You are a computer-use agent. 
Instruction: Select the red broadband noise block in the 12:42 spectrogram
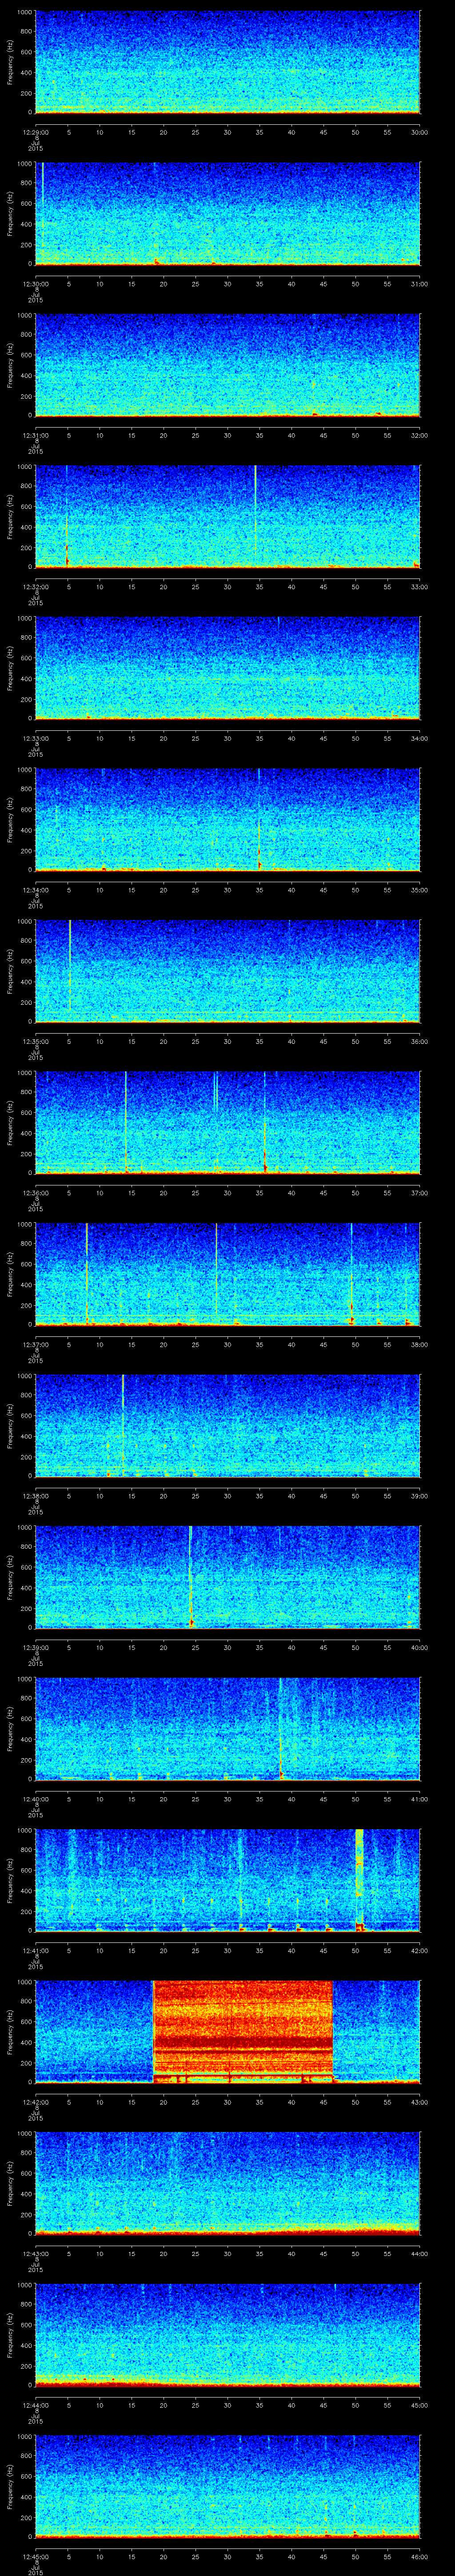coord(242,2032)
